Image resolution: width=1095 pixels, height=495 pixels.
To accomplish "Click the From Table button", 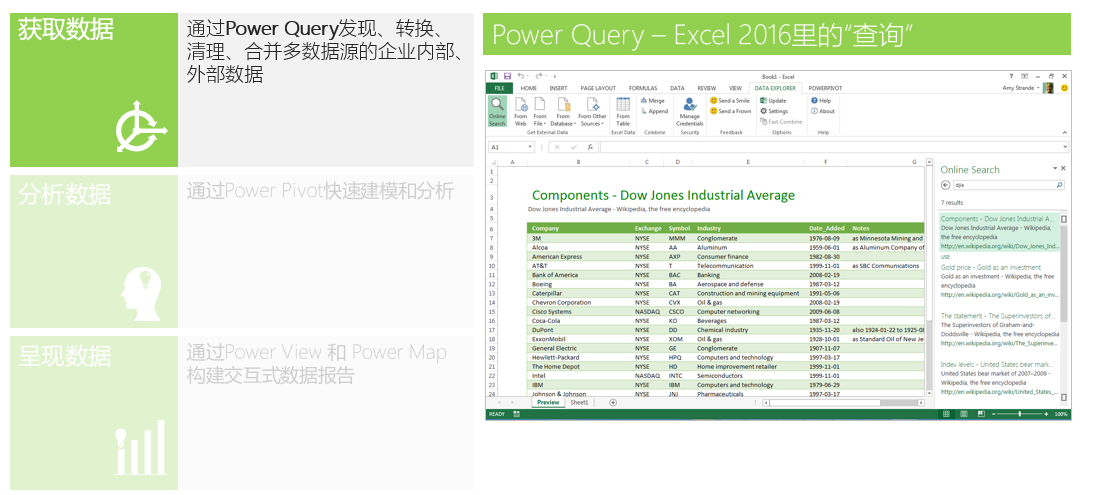I will (x=623, y=112).
